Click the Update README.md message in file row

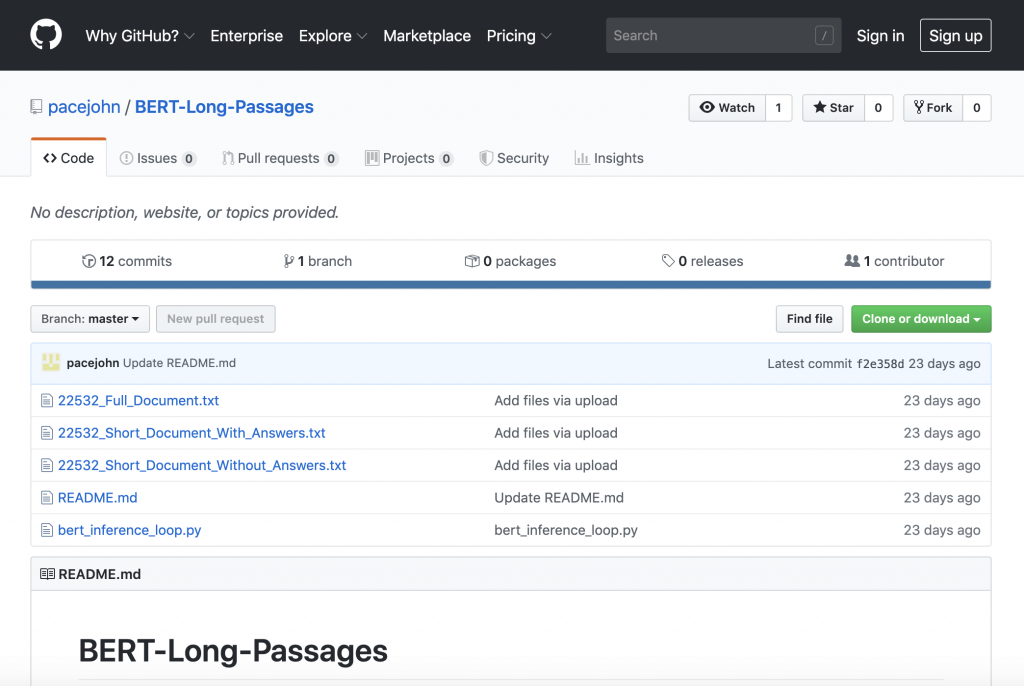pos(559,498)
